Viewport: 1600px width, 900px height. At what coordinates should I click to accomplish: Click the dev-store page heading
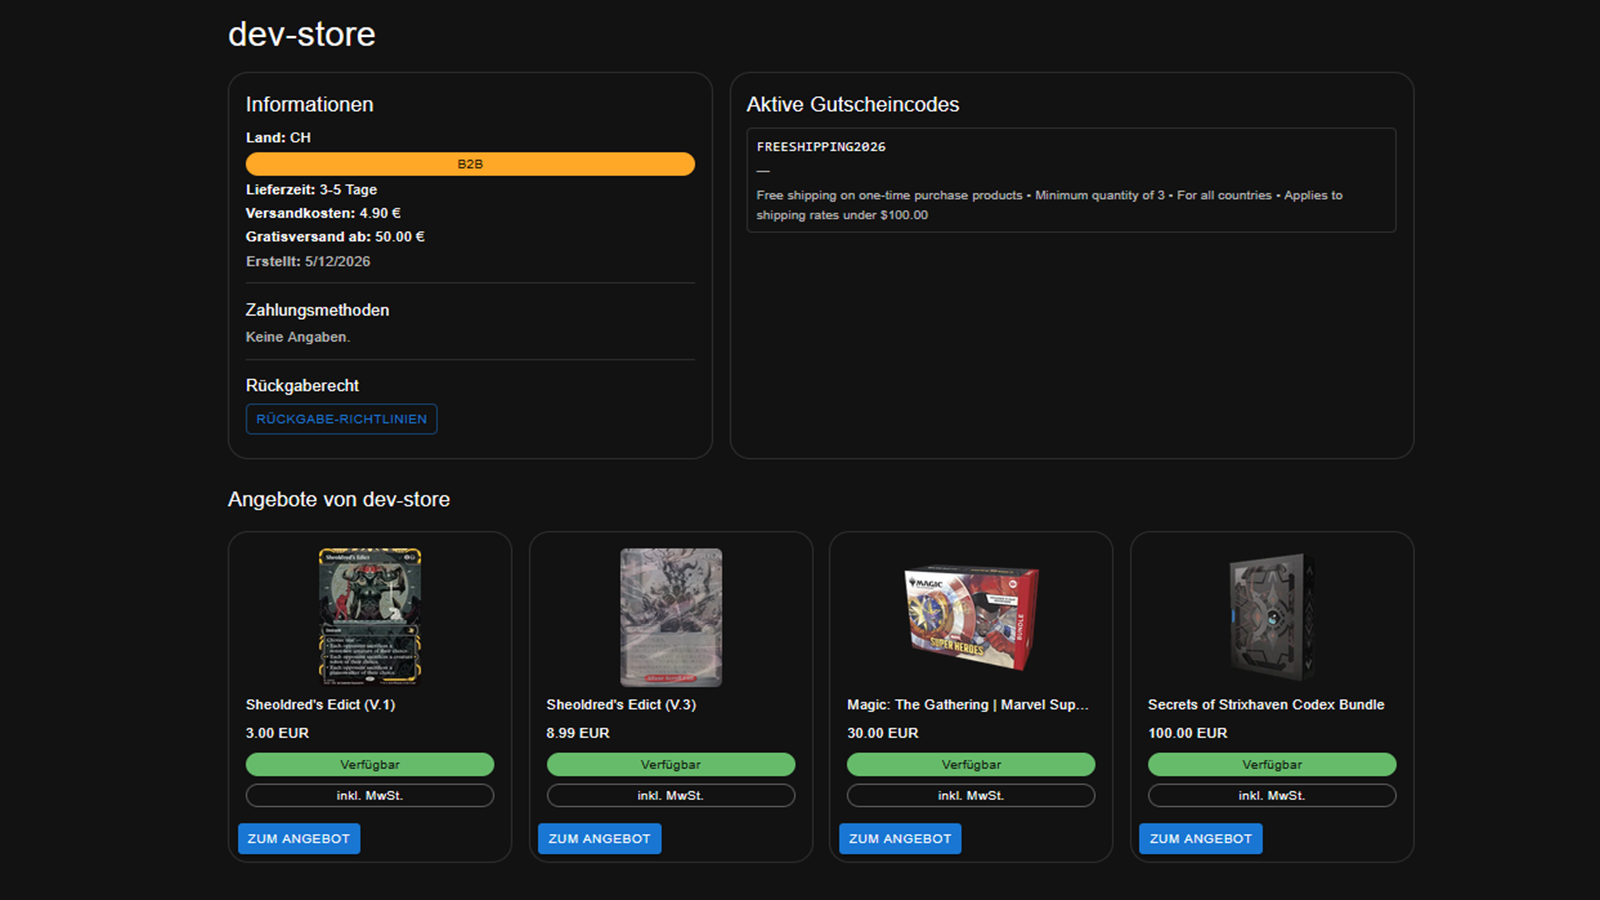click(x=302, y=34)
